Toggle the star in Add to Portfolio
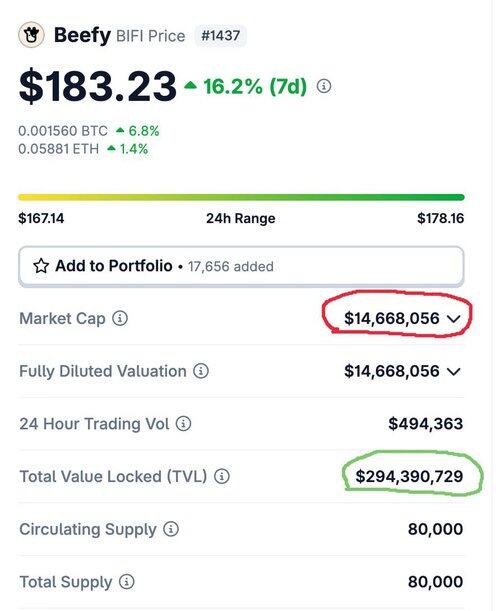500x611 pixels. tap(41, 266)
